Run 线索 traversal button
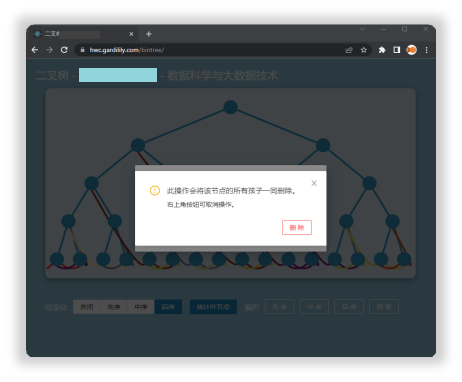Screen dimensions: 462x382 (x=384, y=307)
